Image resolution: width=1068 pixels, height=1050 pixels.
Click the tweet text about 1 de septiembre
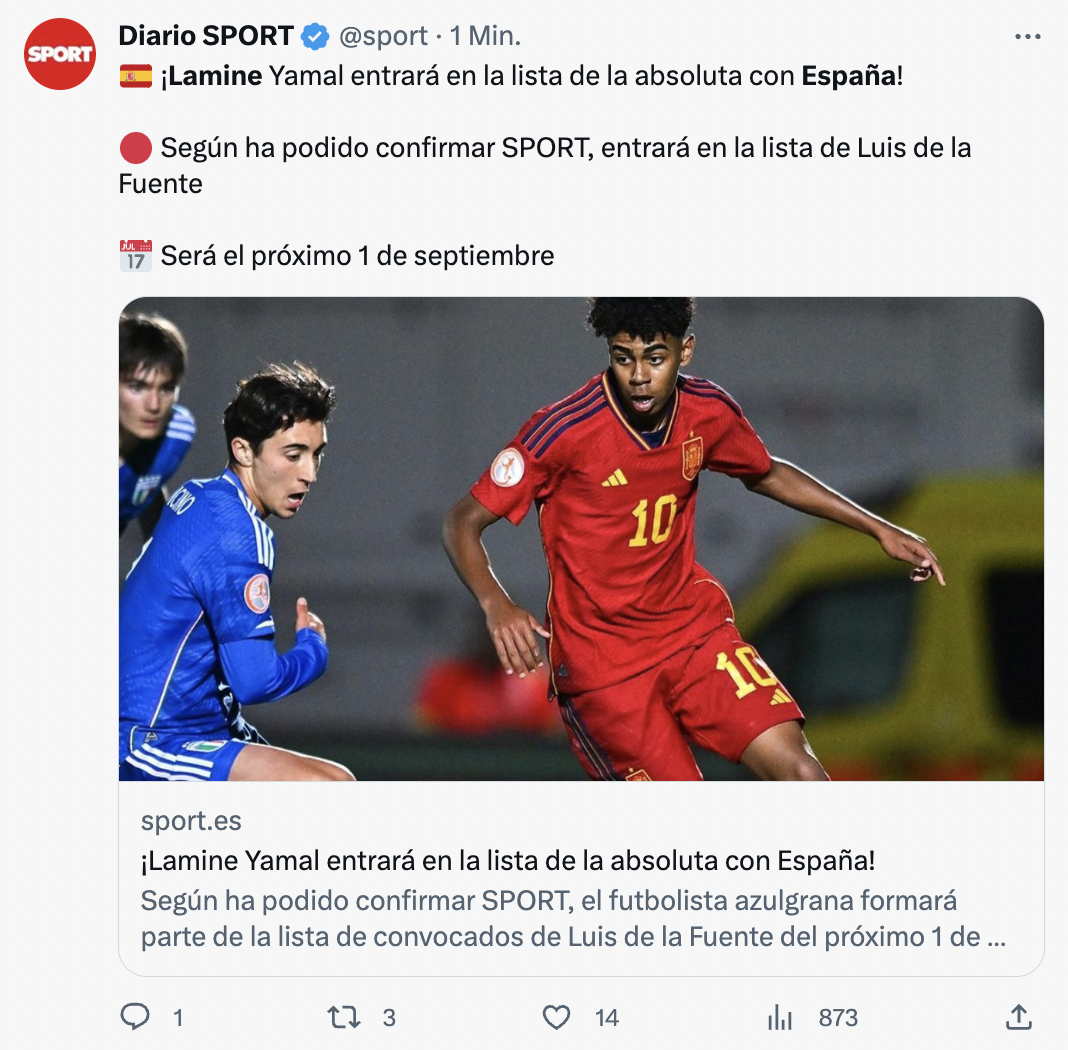pyautogui.click(x=357, y=256)
